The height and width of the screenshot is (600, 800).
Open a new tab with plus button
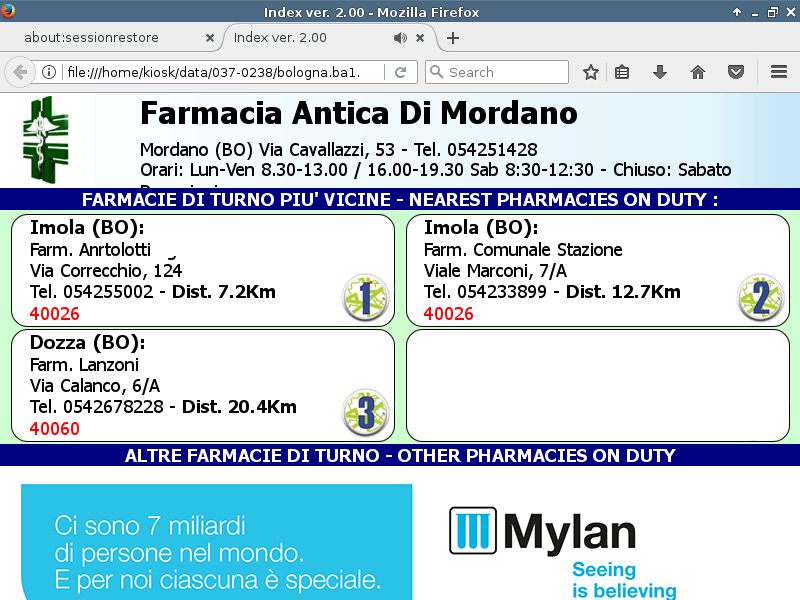coord(453,38)
